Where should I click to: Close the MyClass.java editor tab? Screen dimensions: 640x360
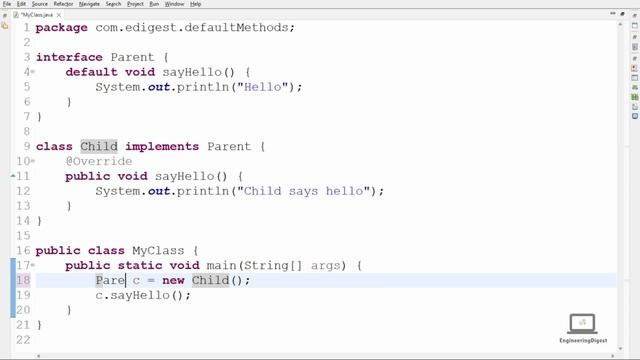pyautogui.click(x=59, y=15)
